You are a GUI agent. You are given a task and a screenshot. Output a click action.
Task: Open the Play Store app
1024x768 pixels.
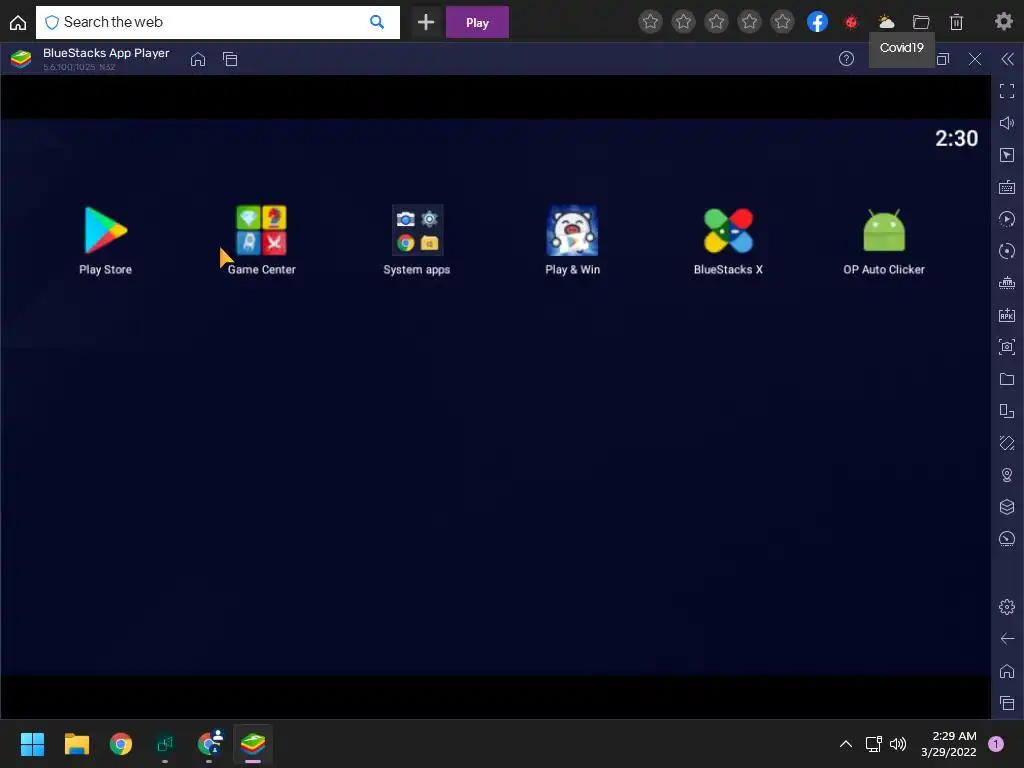click(105, 231)
